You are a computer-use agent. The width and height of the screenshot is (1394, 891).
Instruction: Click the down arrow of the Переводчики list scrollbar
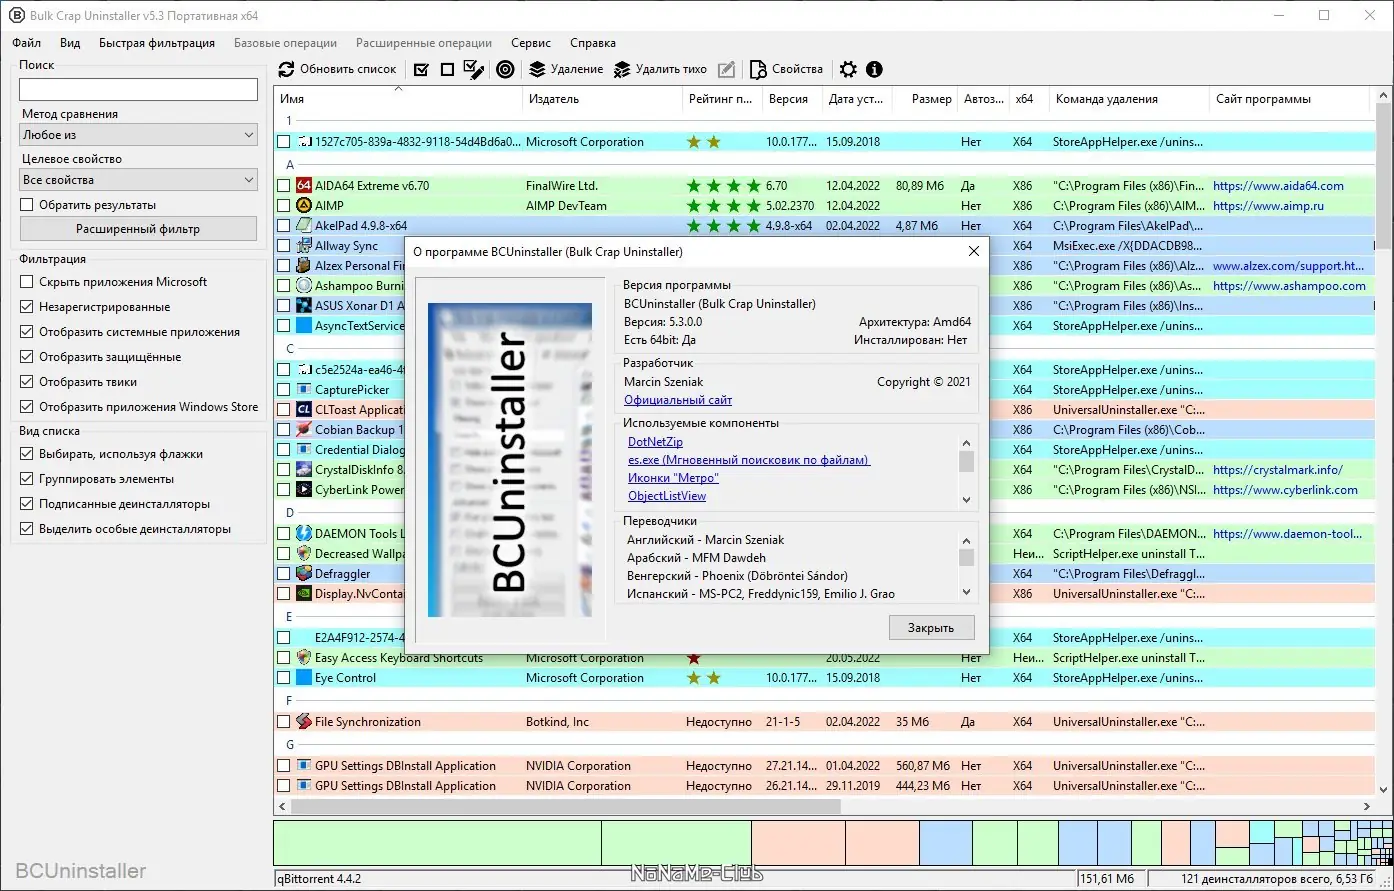click(966, 592)
